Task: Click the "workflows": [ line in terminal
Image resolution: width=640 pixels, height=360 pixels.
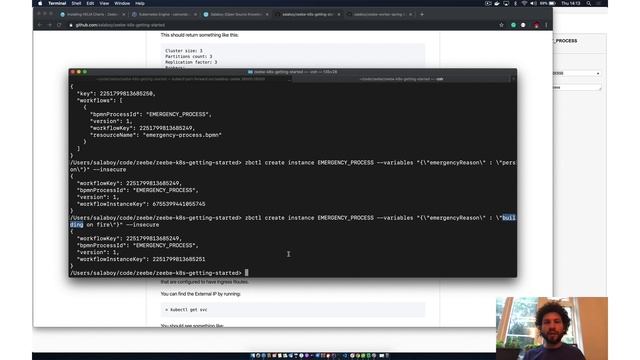Action: click(x=100, y=100)
